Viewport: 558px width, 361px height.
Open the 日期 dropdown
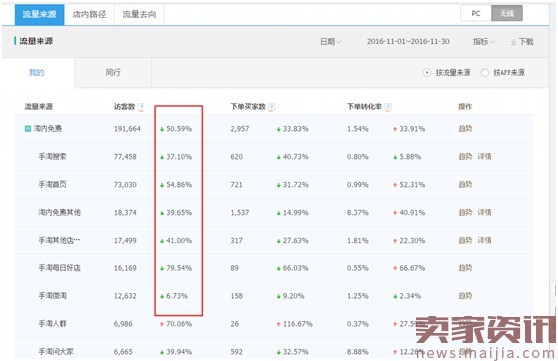click(x=331, y=42)
